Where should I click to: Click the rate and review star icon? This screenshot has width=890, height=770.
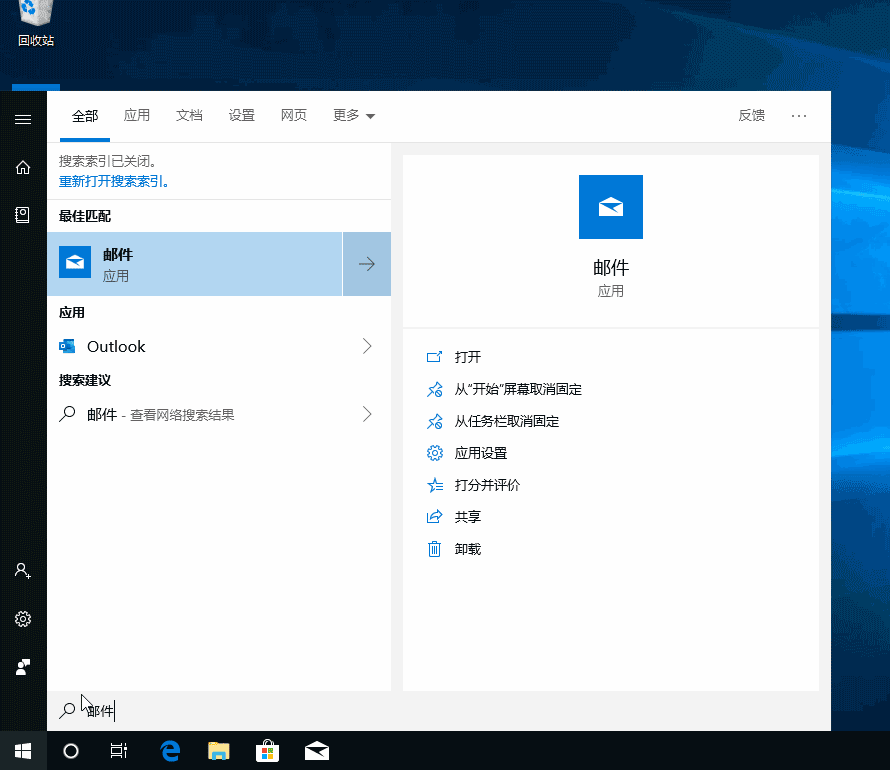click(x=435, y=484)
